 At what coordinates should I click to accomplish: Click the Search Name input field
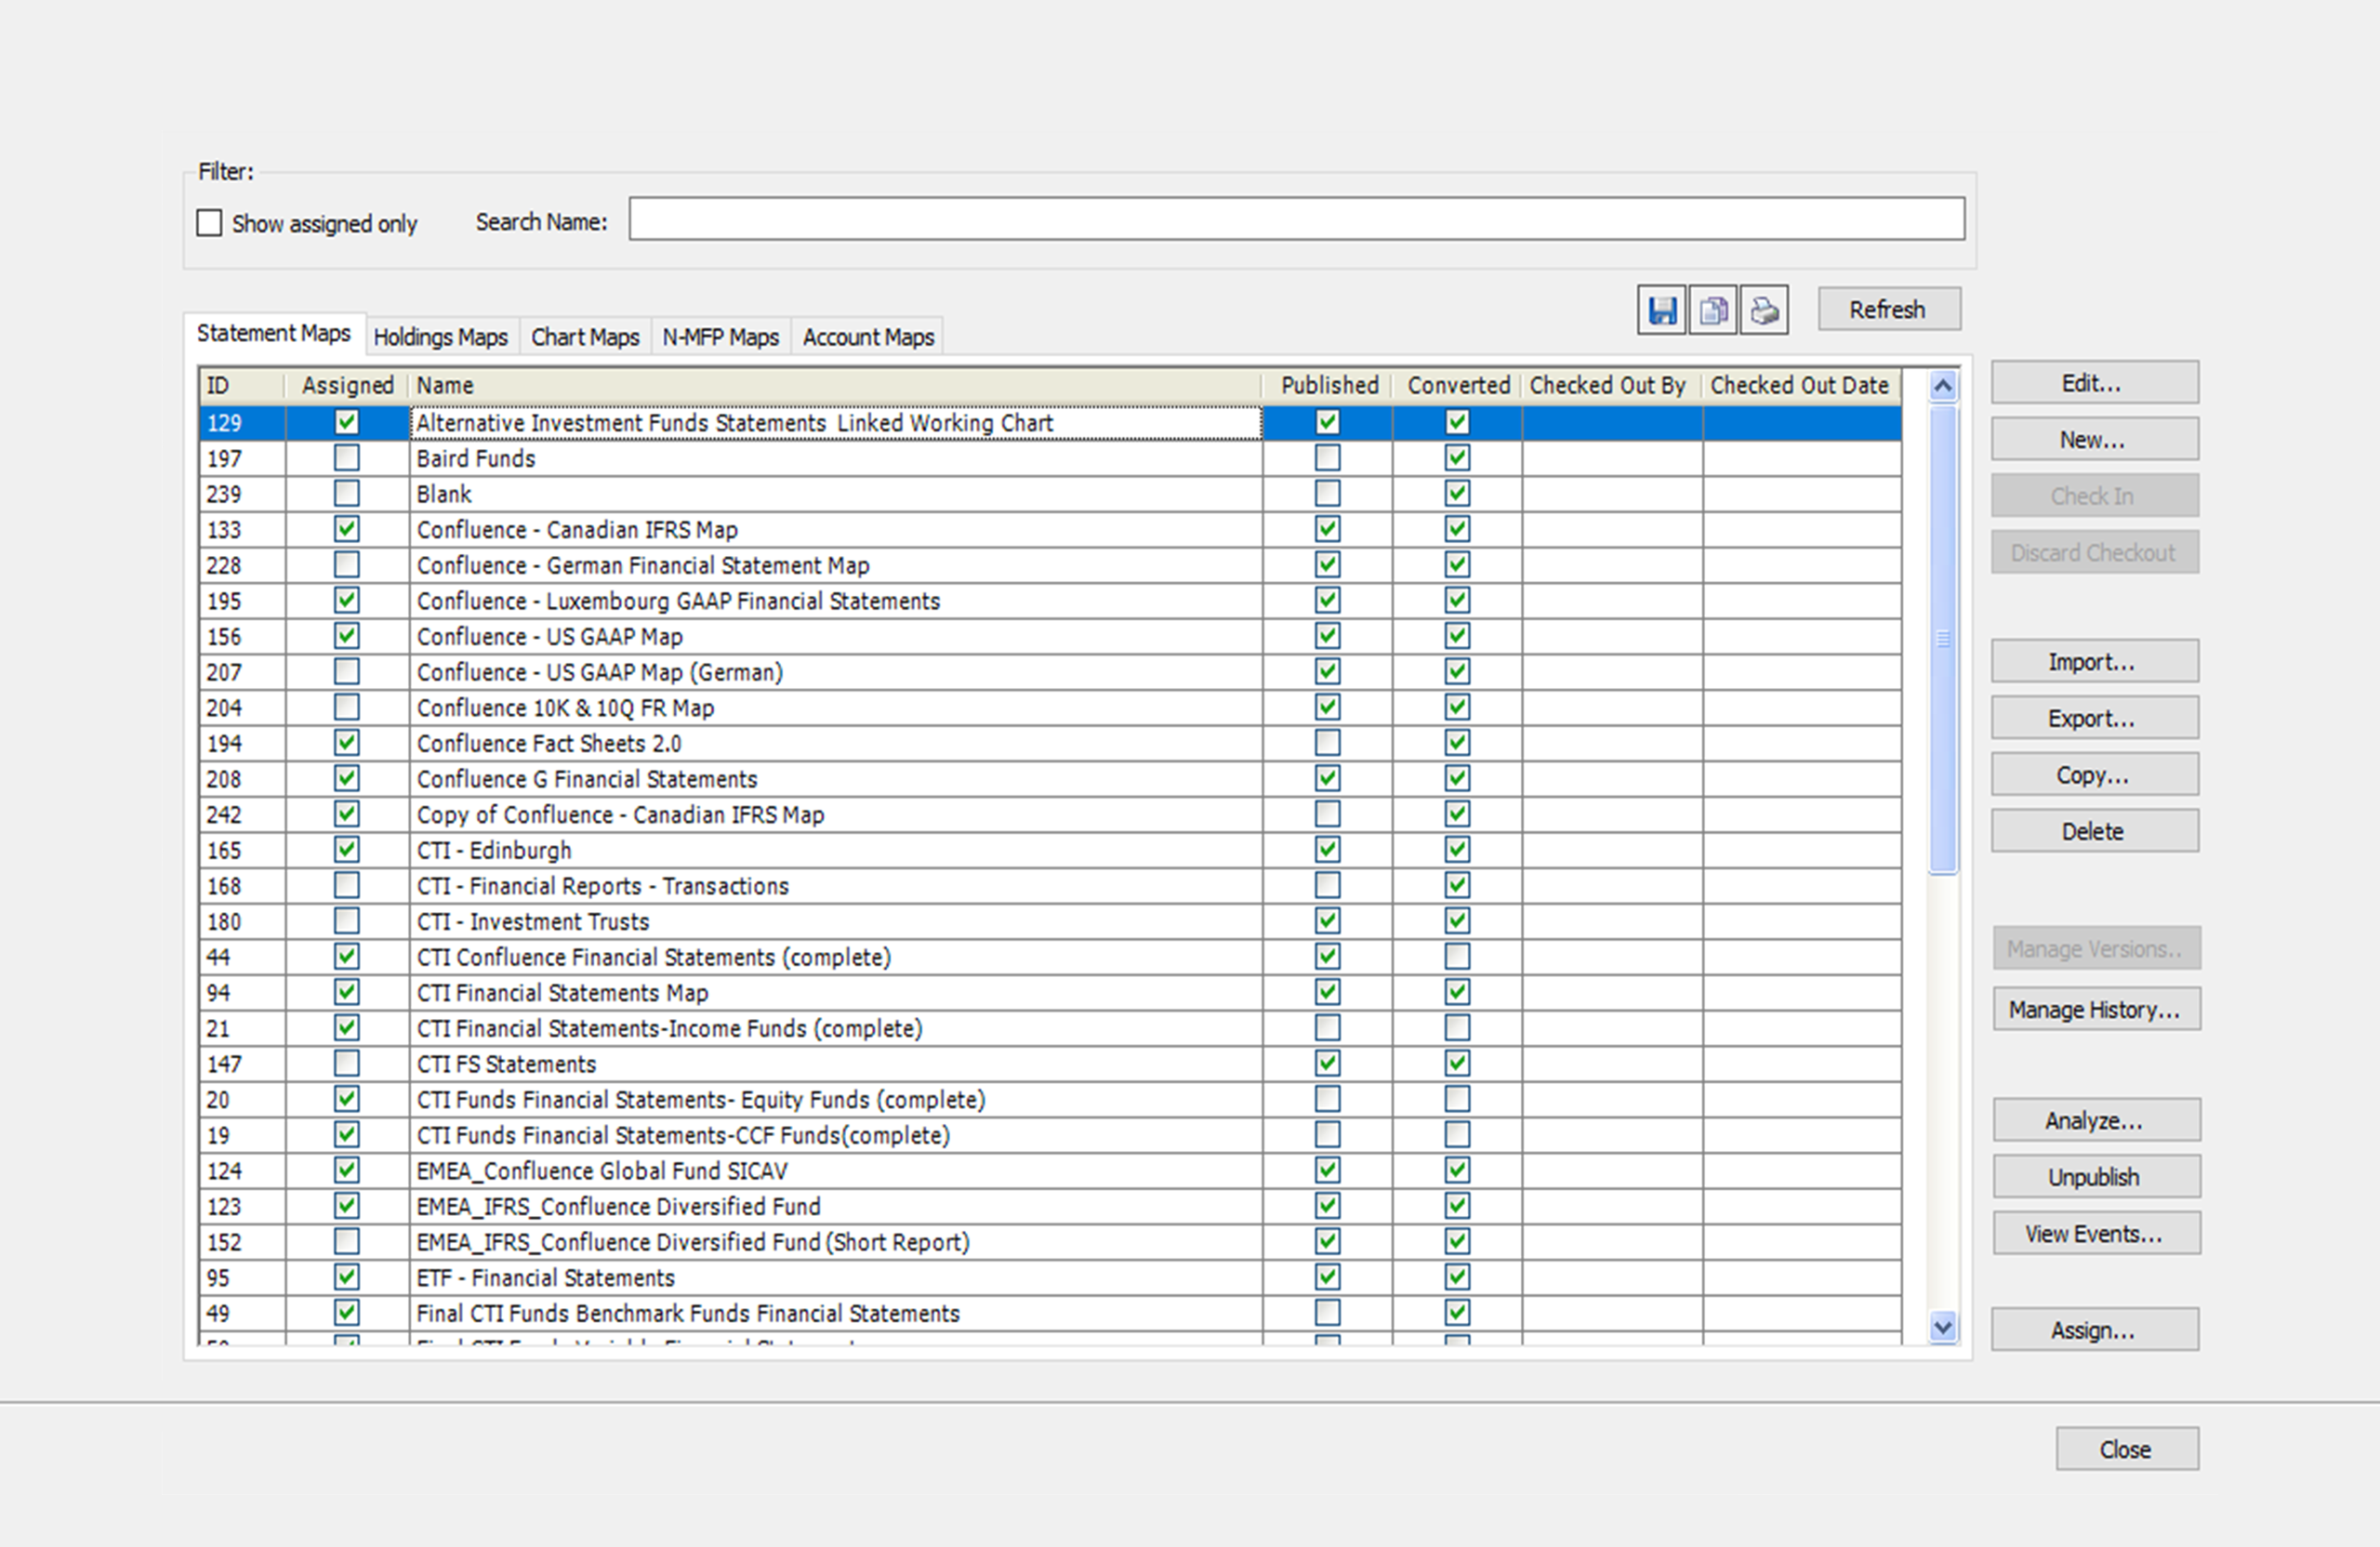pos(1295,219)
